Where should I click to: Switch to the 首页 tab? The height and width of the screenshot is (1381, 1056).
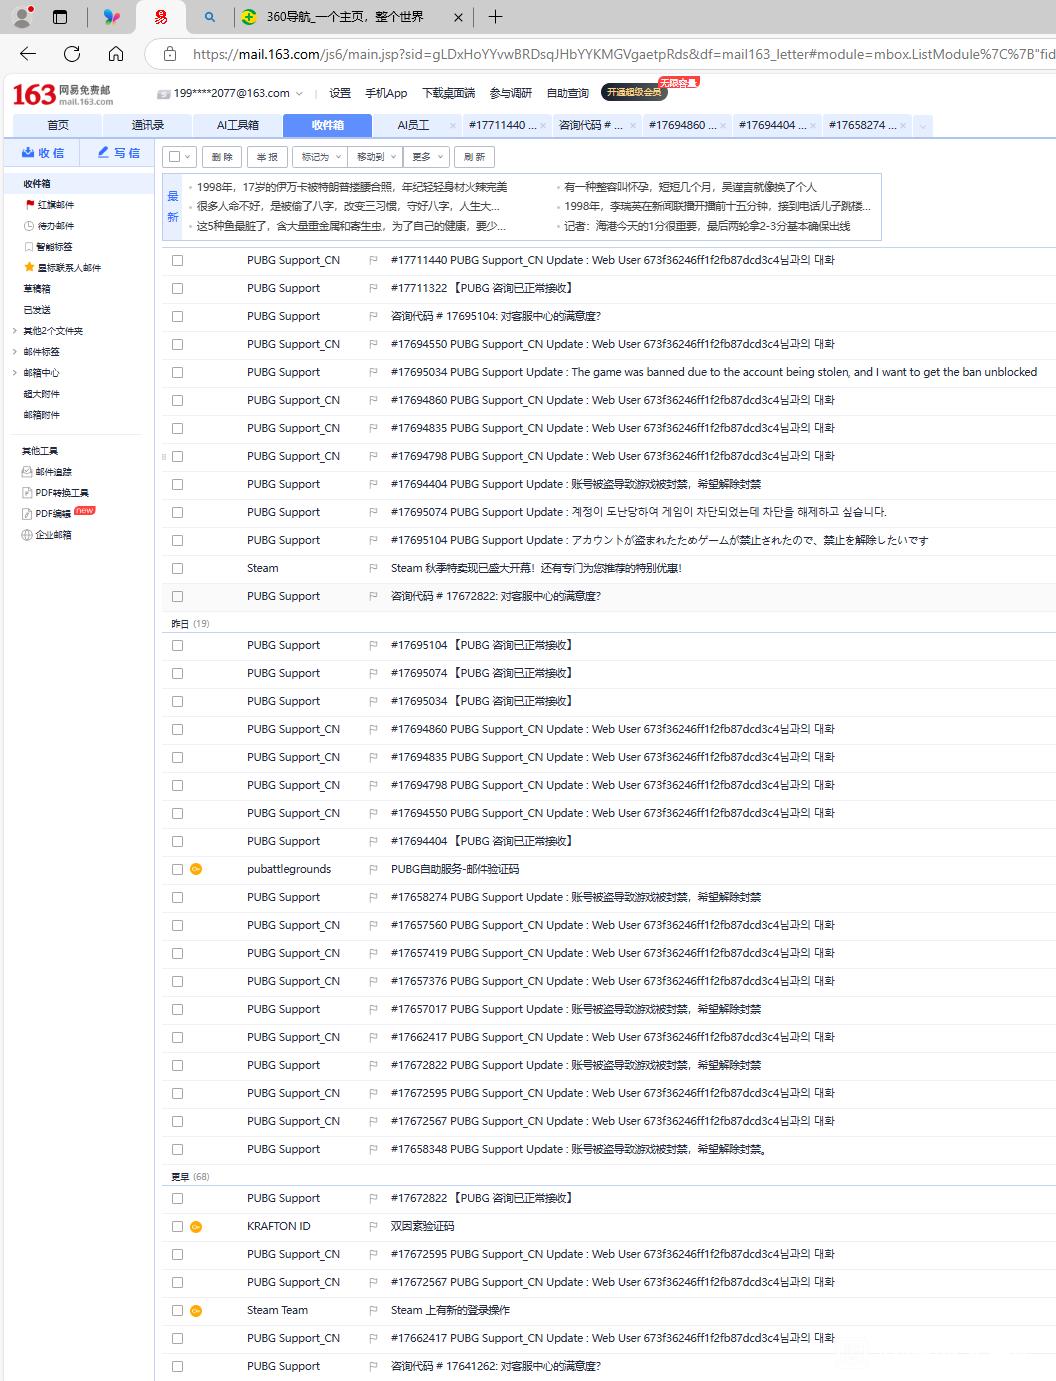58,125
